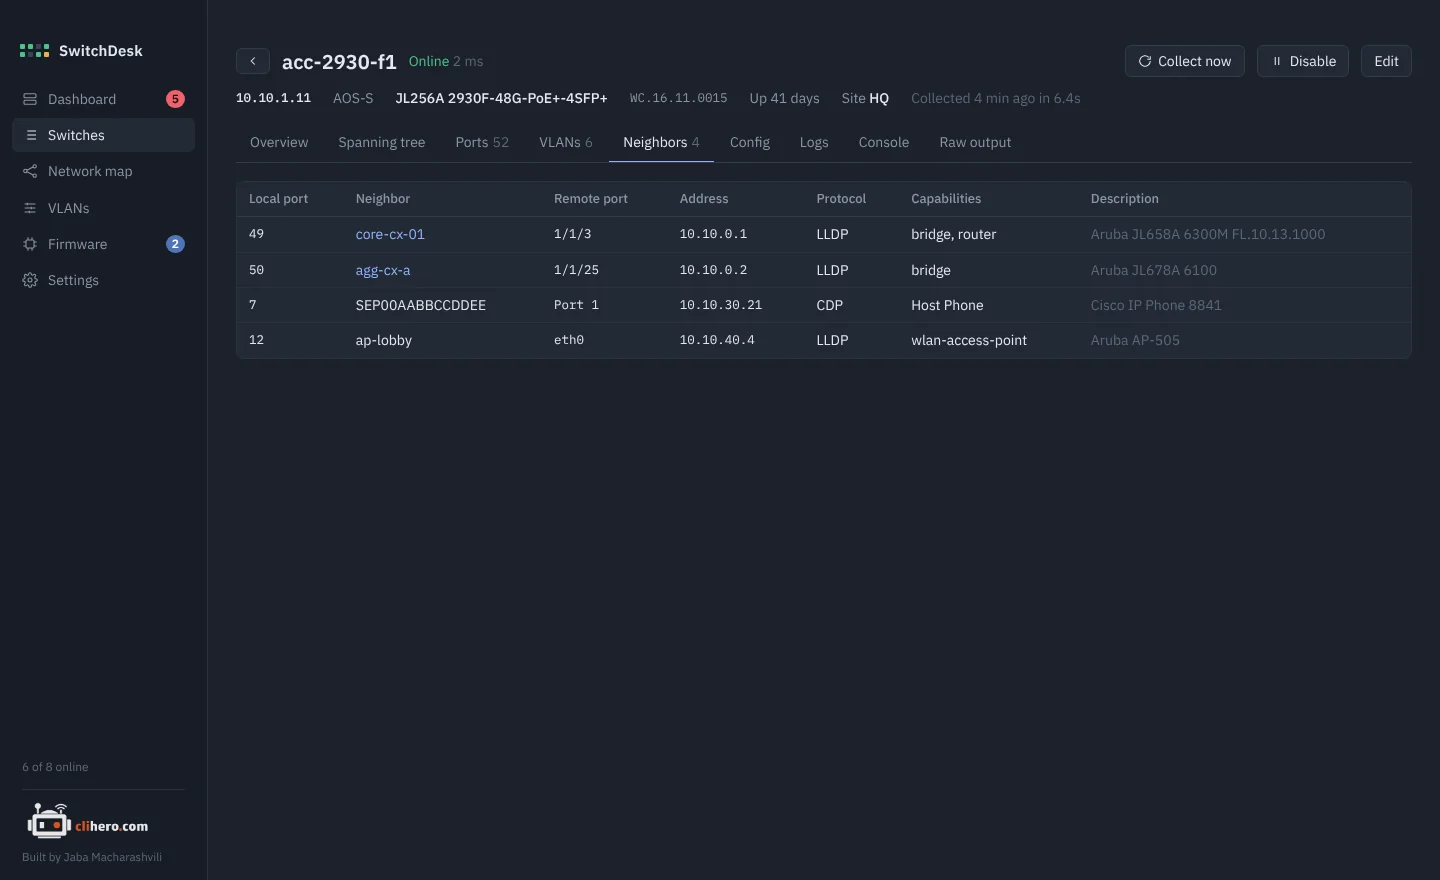Click the Dashboard red badge showing 5
Viewport: 1440px width, 880px height.
(x=175, y=99)
